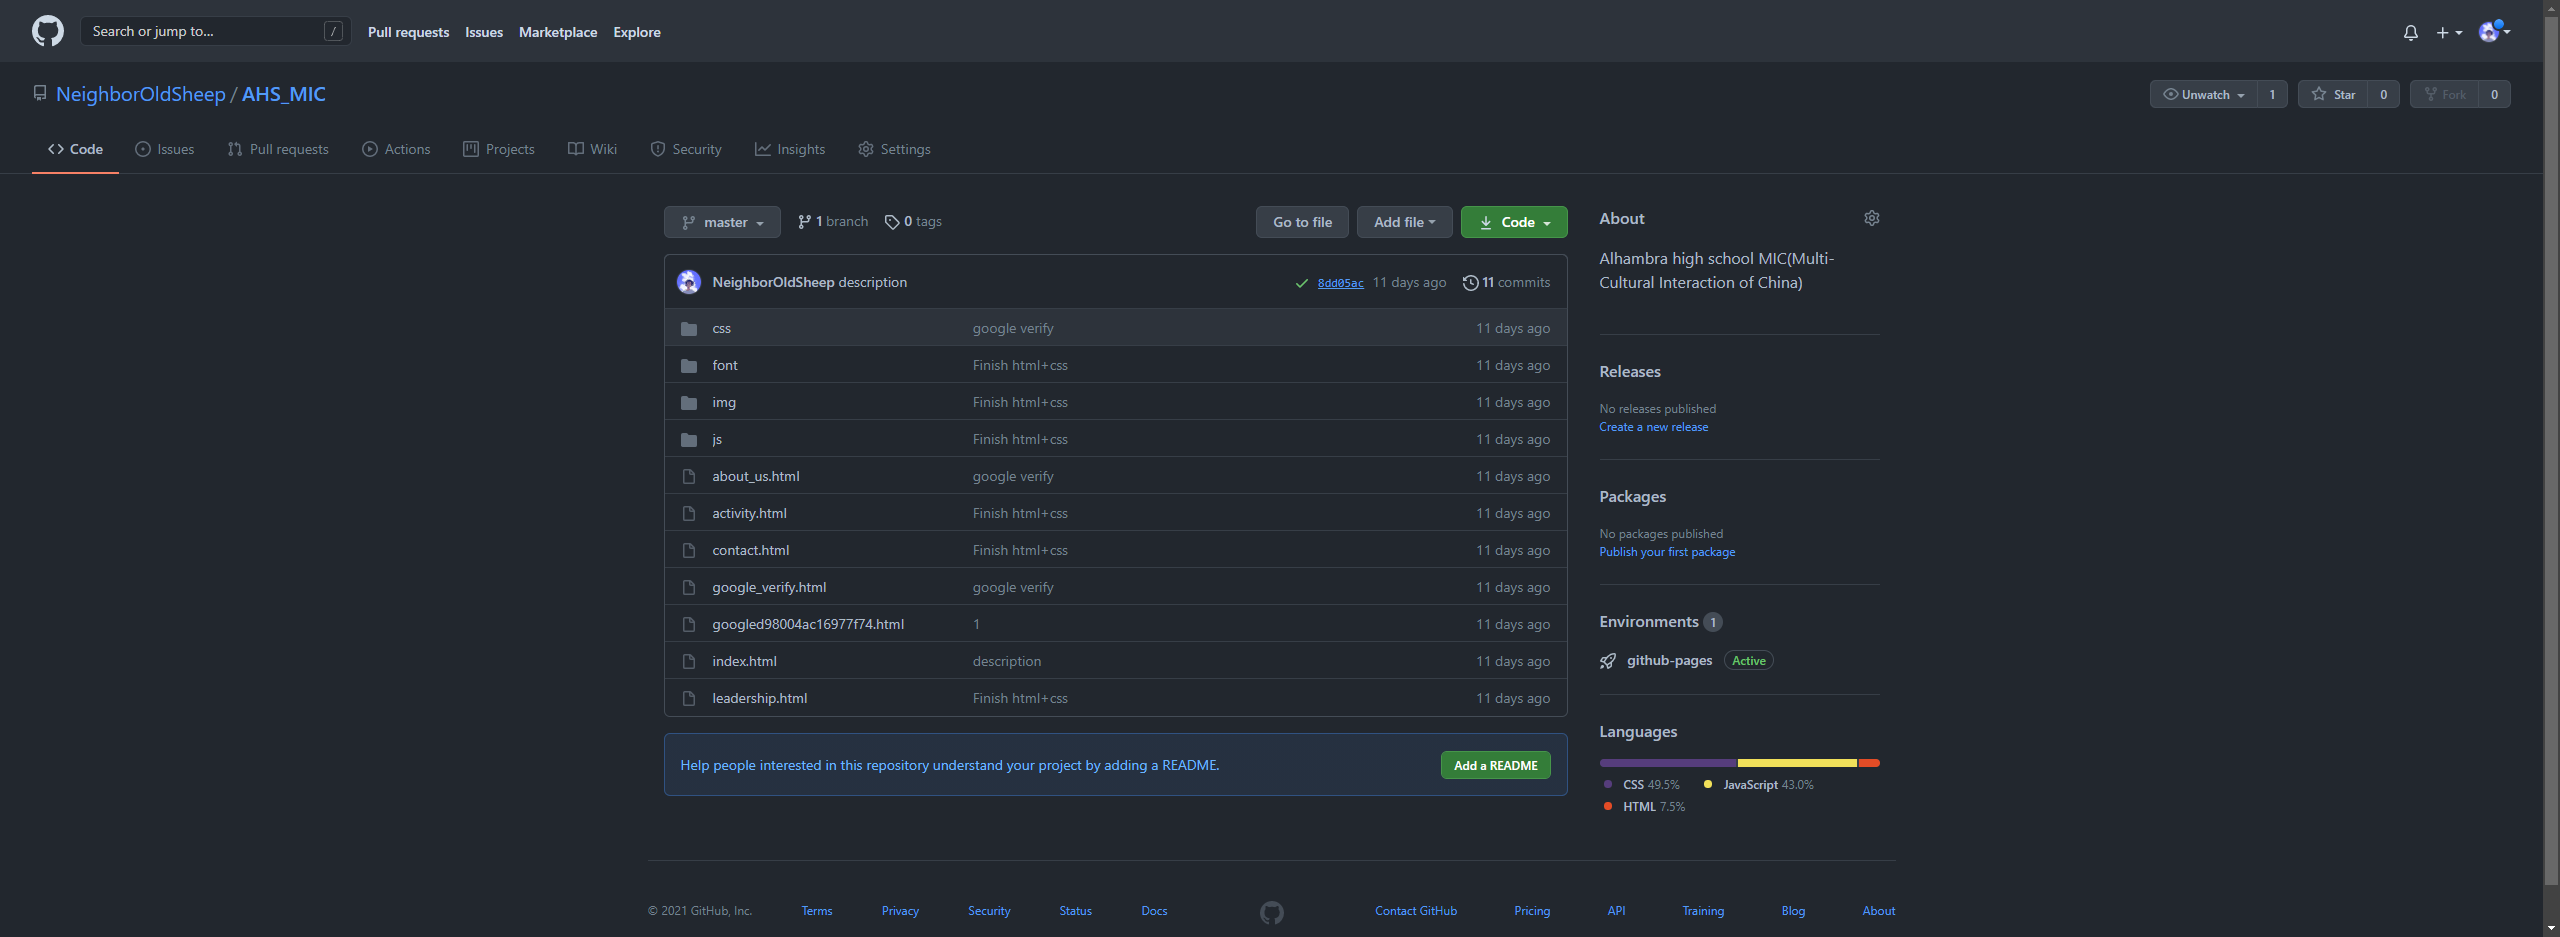Click the footer GitHub logo

1272,912
